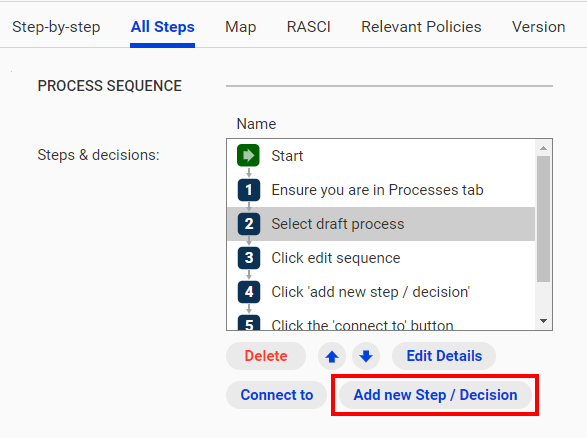Switch to the Step-by-step tab
The image size is (587, 438).
coord(56,27)
